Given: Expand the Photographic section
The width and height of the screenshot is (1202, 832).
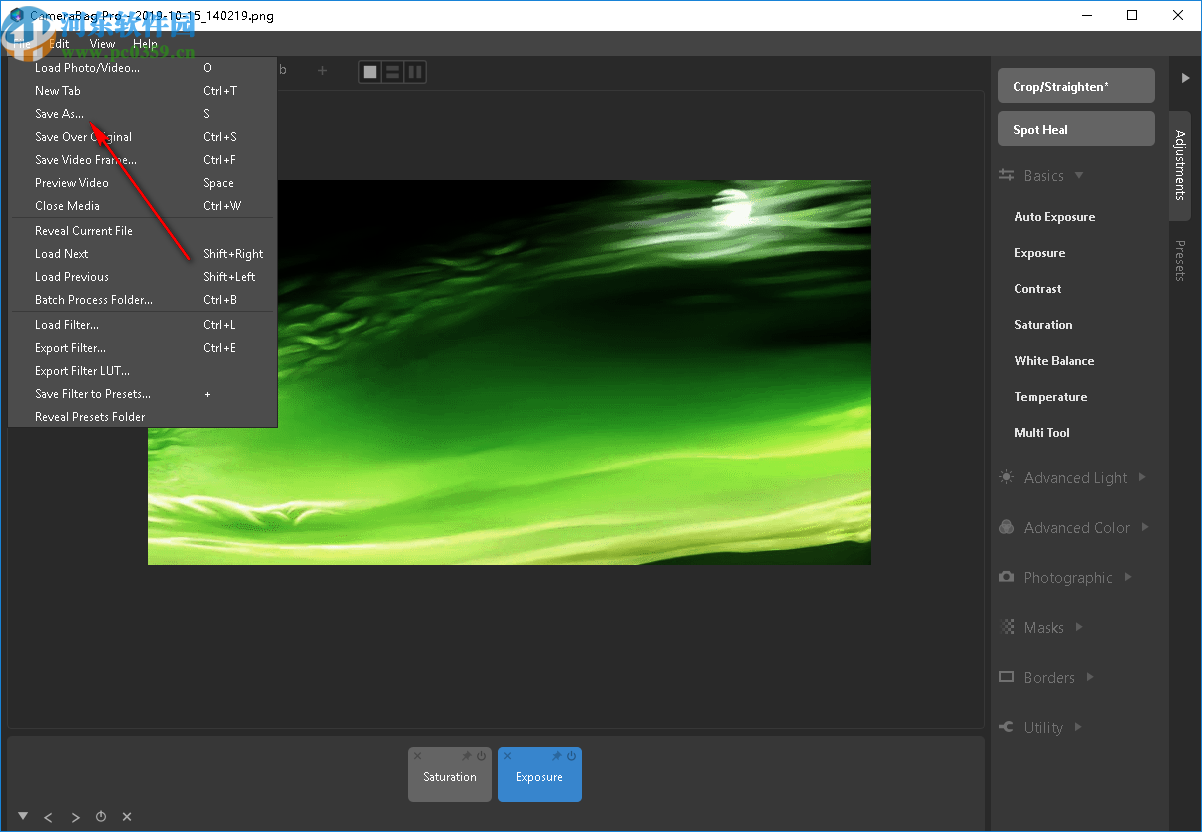Looking at the screenshot, I should [1066, 578].
